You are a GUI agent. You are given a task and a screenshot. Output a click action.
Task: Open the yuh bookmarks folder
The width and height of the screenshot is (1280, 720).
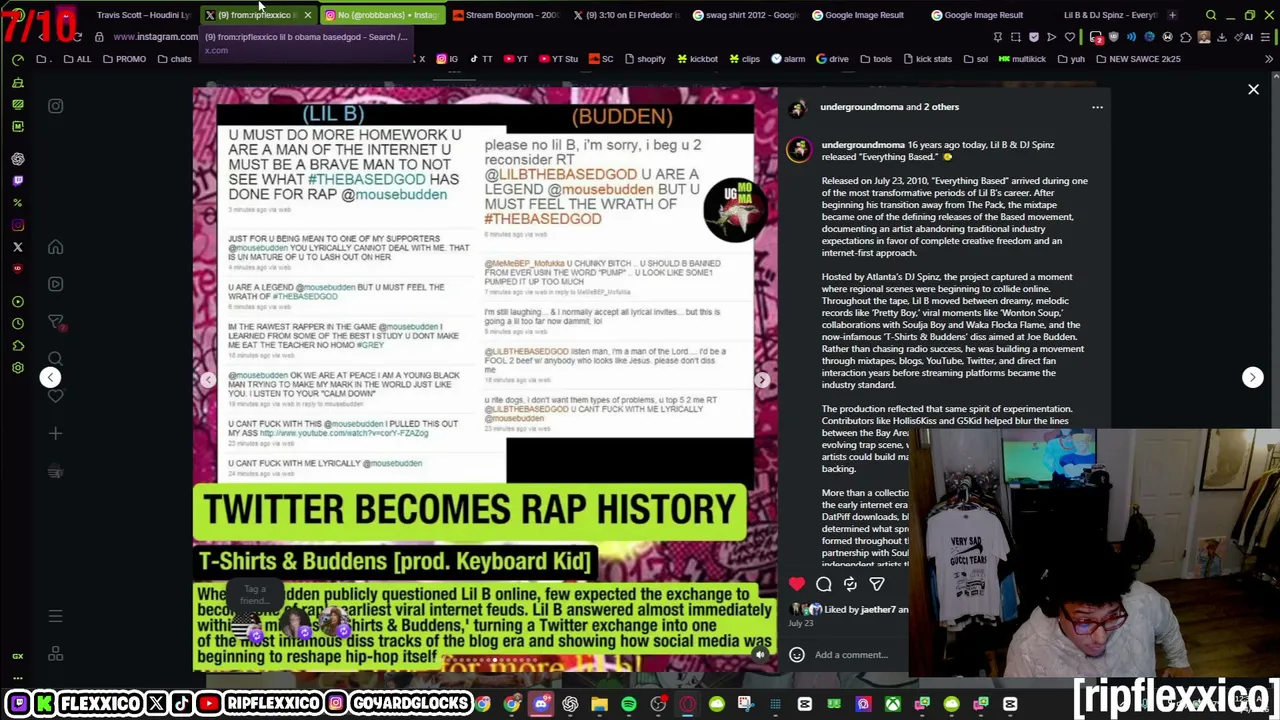pyautogui.click(x=1070, y=59)
